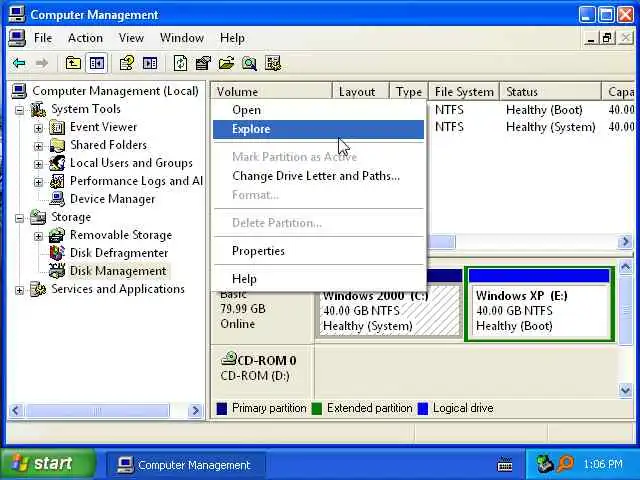
Task: Expand the Event Viewer node
Action: tap(38, 128)
